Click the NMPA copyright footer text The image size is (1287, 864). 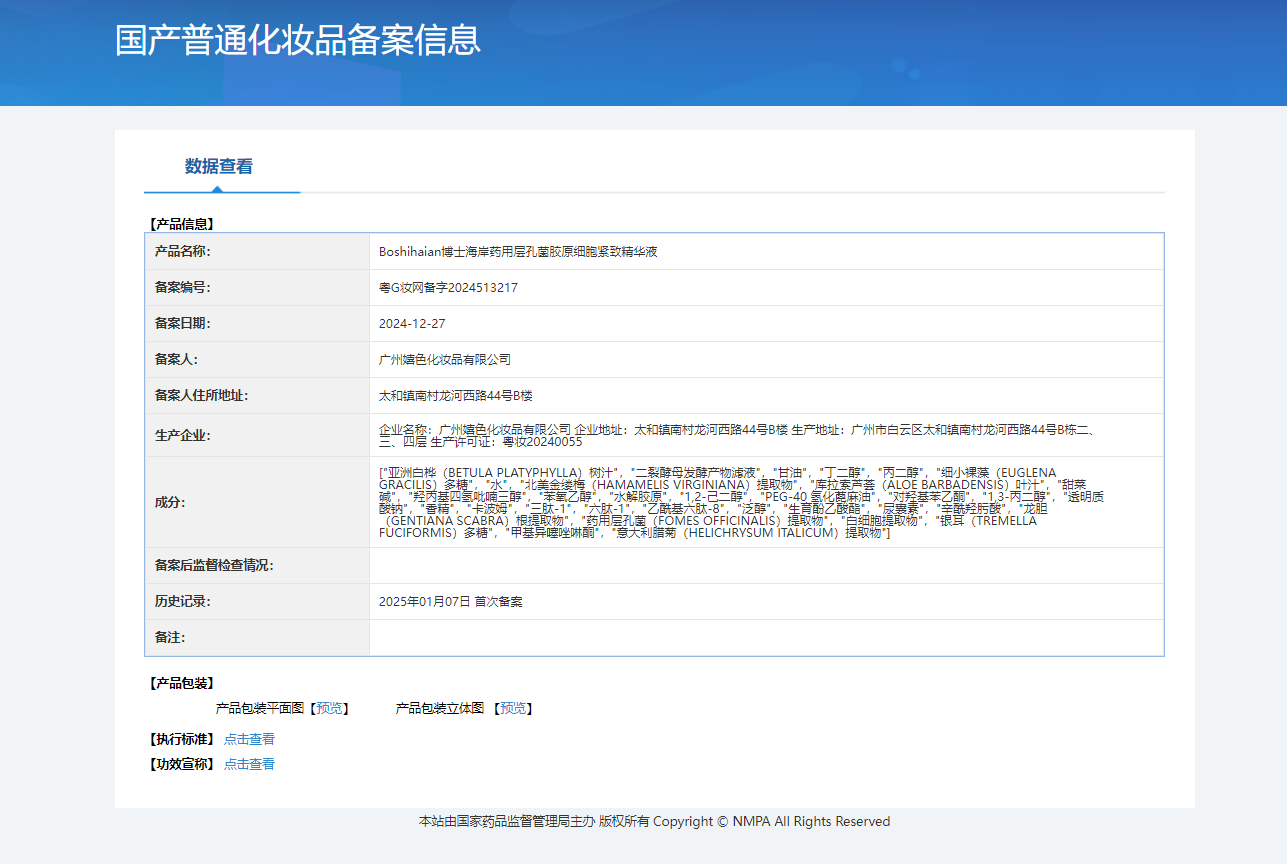click(654, 822)
